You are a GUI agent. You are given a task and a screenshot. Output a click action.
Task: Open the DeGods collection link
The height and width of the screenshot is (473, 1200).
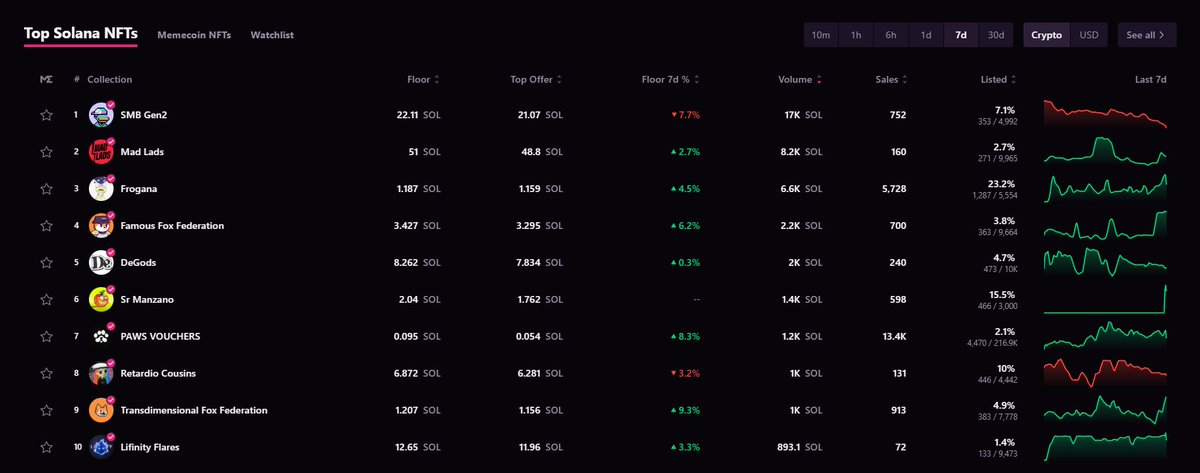coord(138,263)
